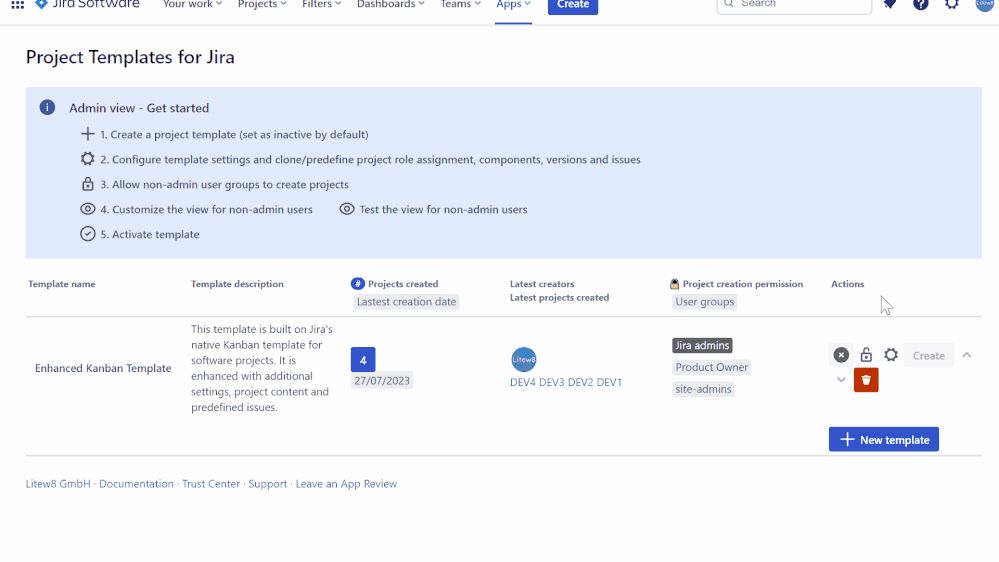This screenshot has height=562, width=999.
Task: Move template up with the up chevron
Action: click(967, 355)
